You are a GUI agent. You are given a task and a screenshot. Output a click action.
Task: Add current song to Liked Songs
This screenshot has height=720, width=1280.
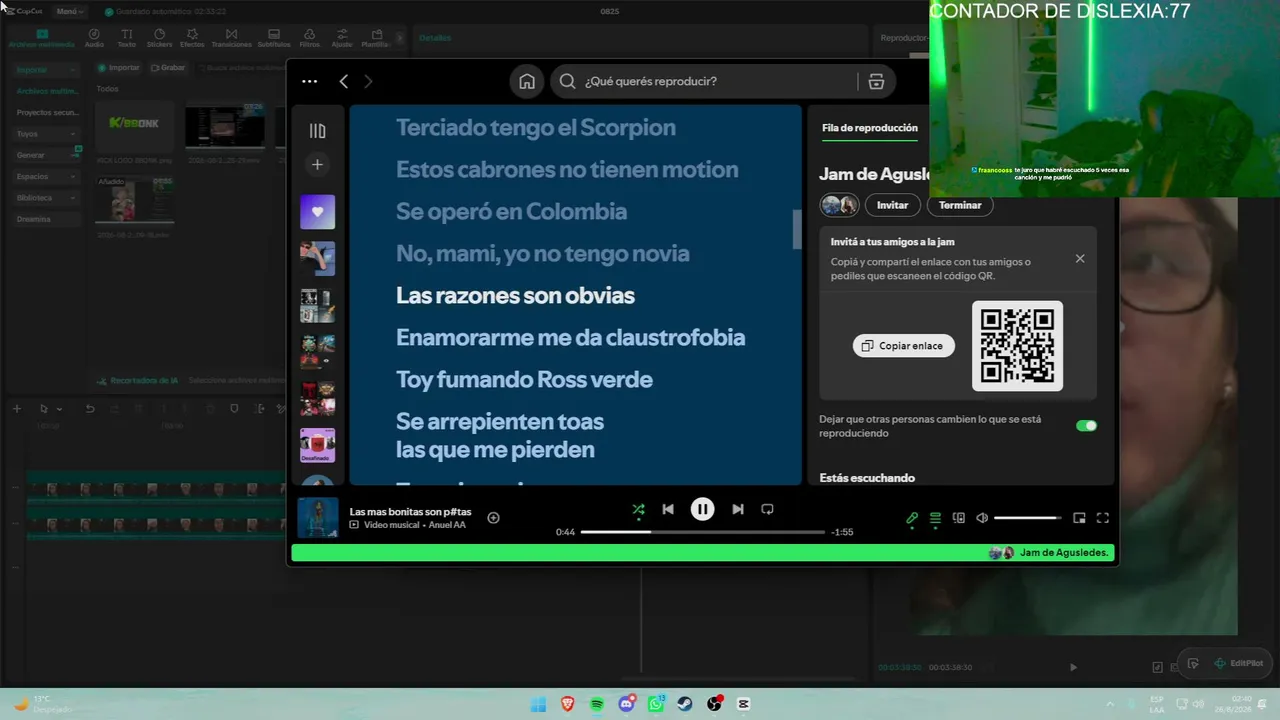tap(493, 517)
